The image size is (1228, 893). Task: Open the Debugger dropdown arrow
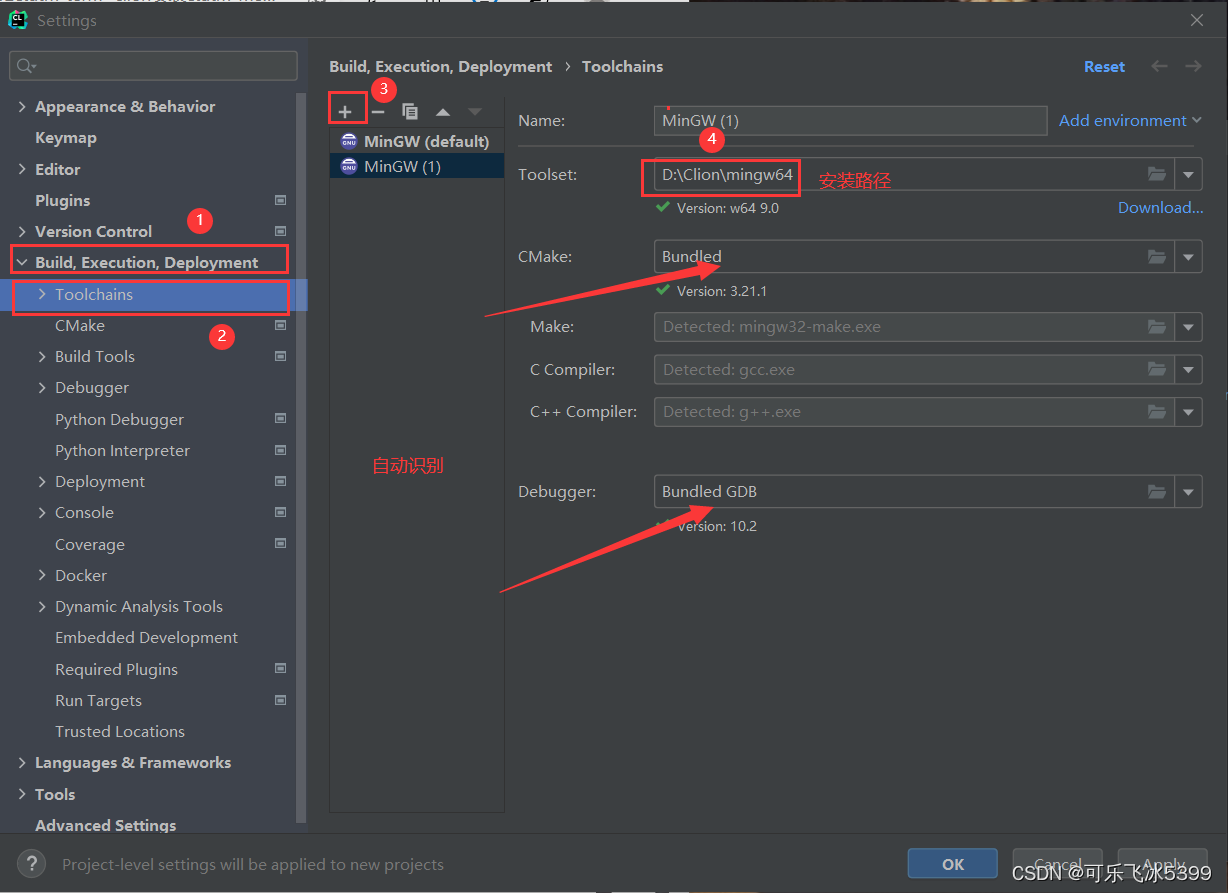pos(1188,491)
